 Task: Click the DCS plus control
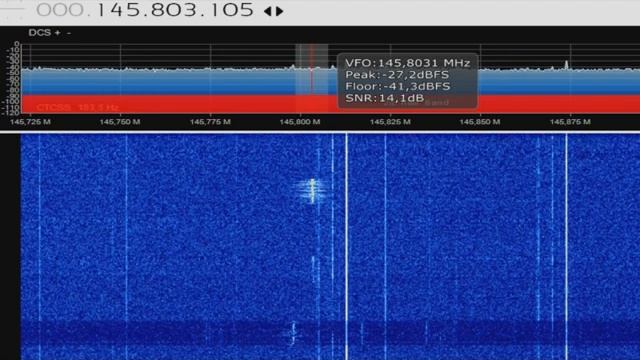pyautogui.click(x=58, y=33)
